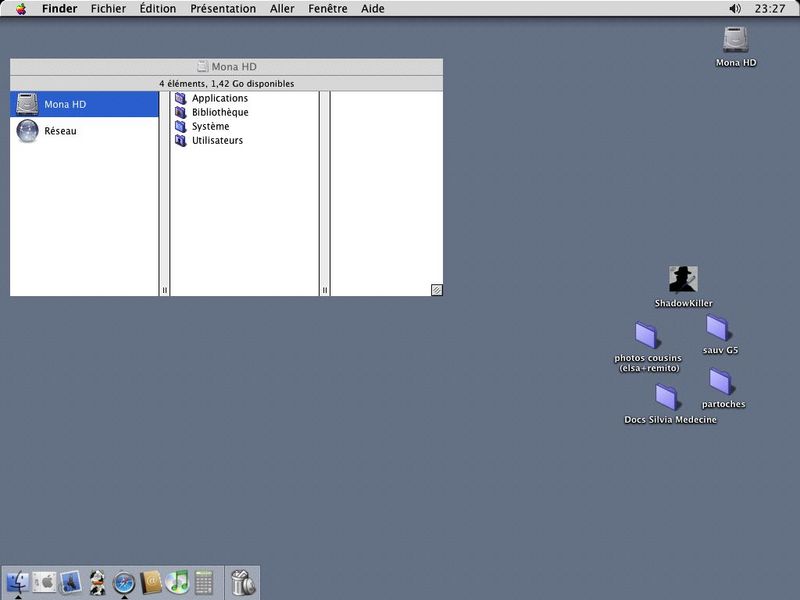Click "4 éléments, 1,42 Go disponibles" status text
Viewport: 800px width, 600px height.
click(227, 84)
